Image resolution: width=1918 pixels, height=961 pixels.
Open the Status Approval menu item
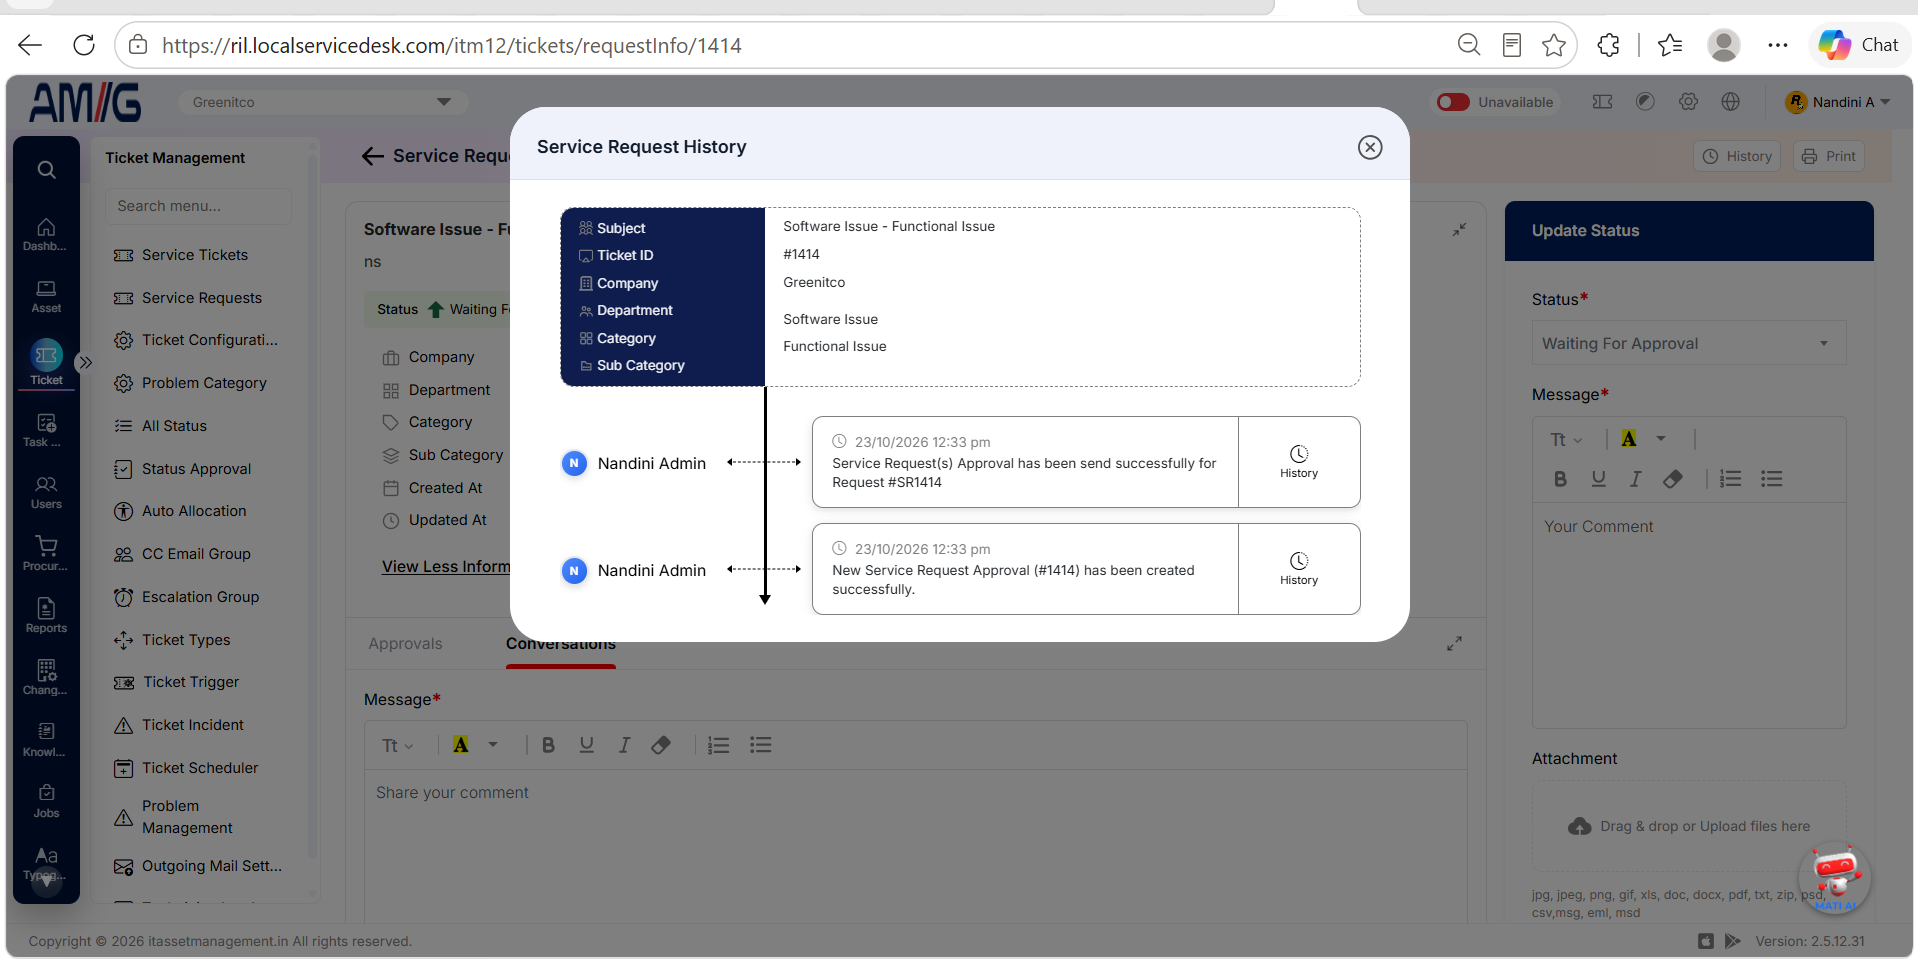pyautogui.click(x=196, y=469)
